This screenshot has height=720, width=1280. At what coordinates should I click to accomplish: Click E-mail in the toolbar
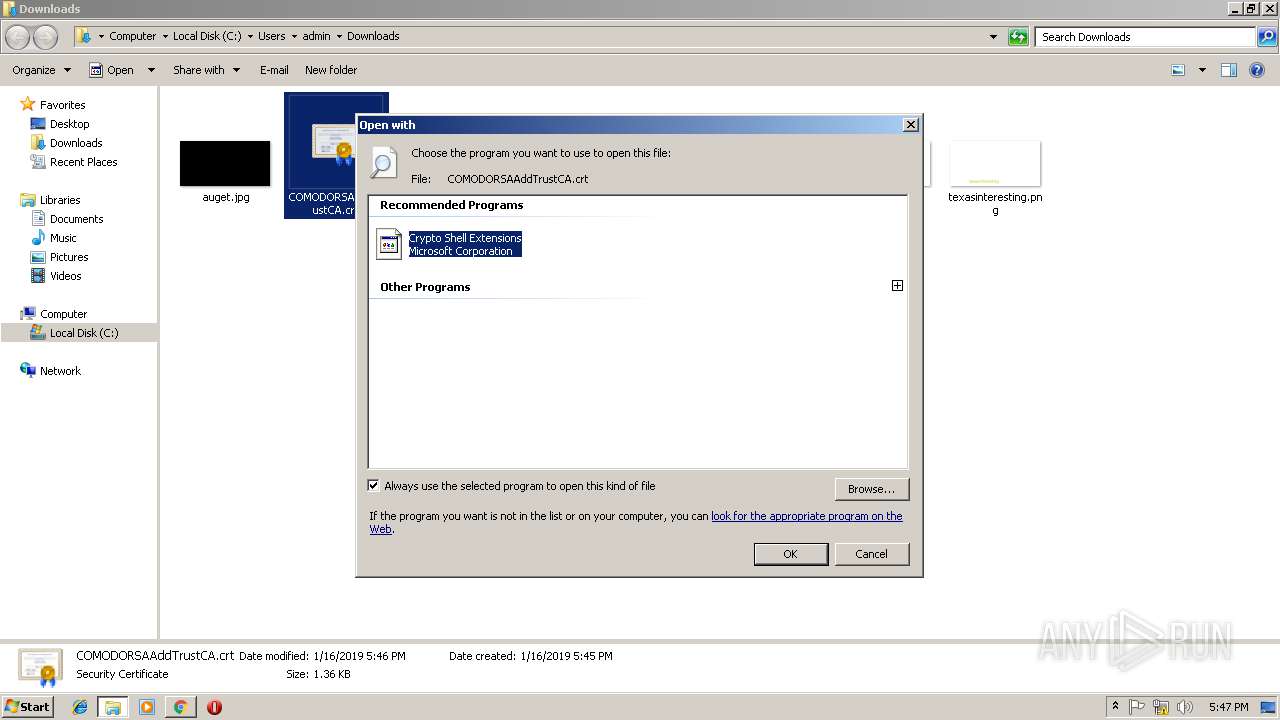(274, 70)
